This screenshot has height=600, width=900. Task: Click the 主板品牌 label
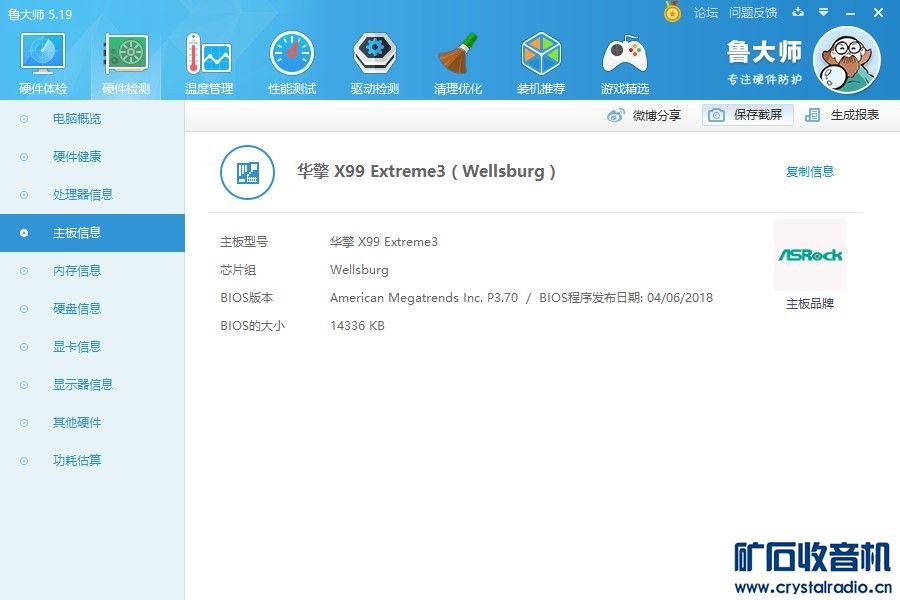click(x=809, y=304)
